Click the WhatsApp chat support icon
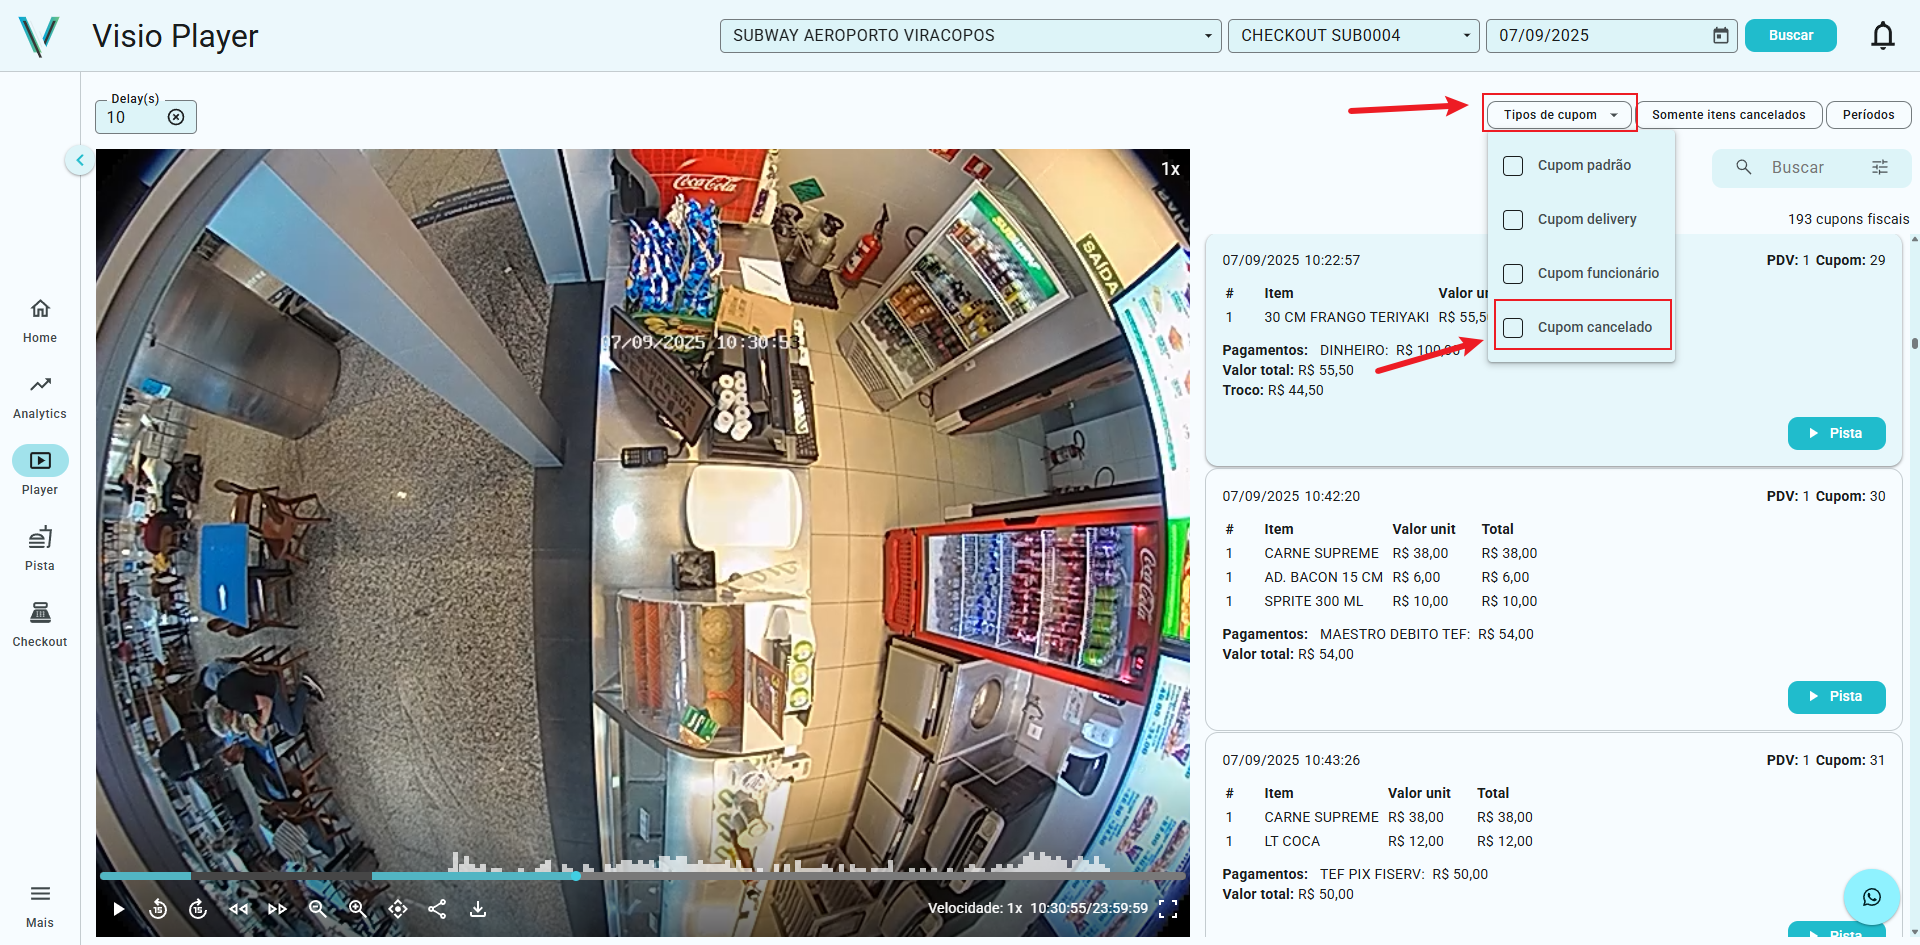Screen dimensions: 1920x945 point(1871,897)
